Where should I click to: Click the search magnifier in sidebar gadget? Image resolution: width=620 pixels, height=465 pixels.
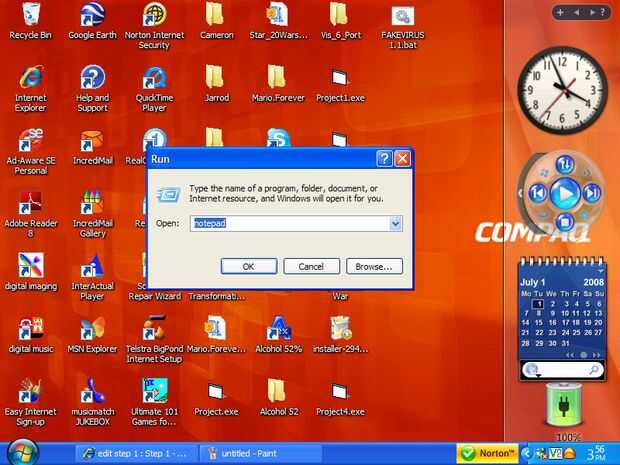tap(594, 370)
